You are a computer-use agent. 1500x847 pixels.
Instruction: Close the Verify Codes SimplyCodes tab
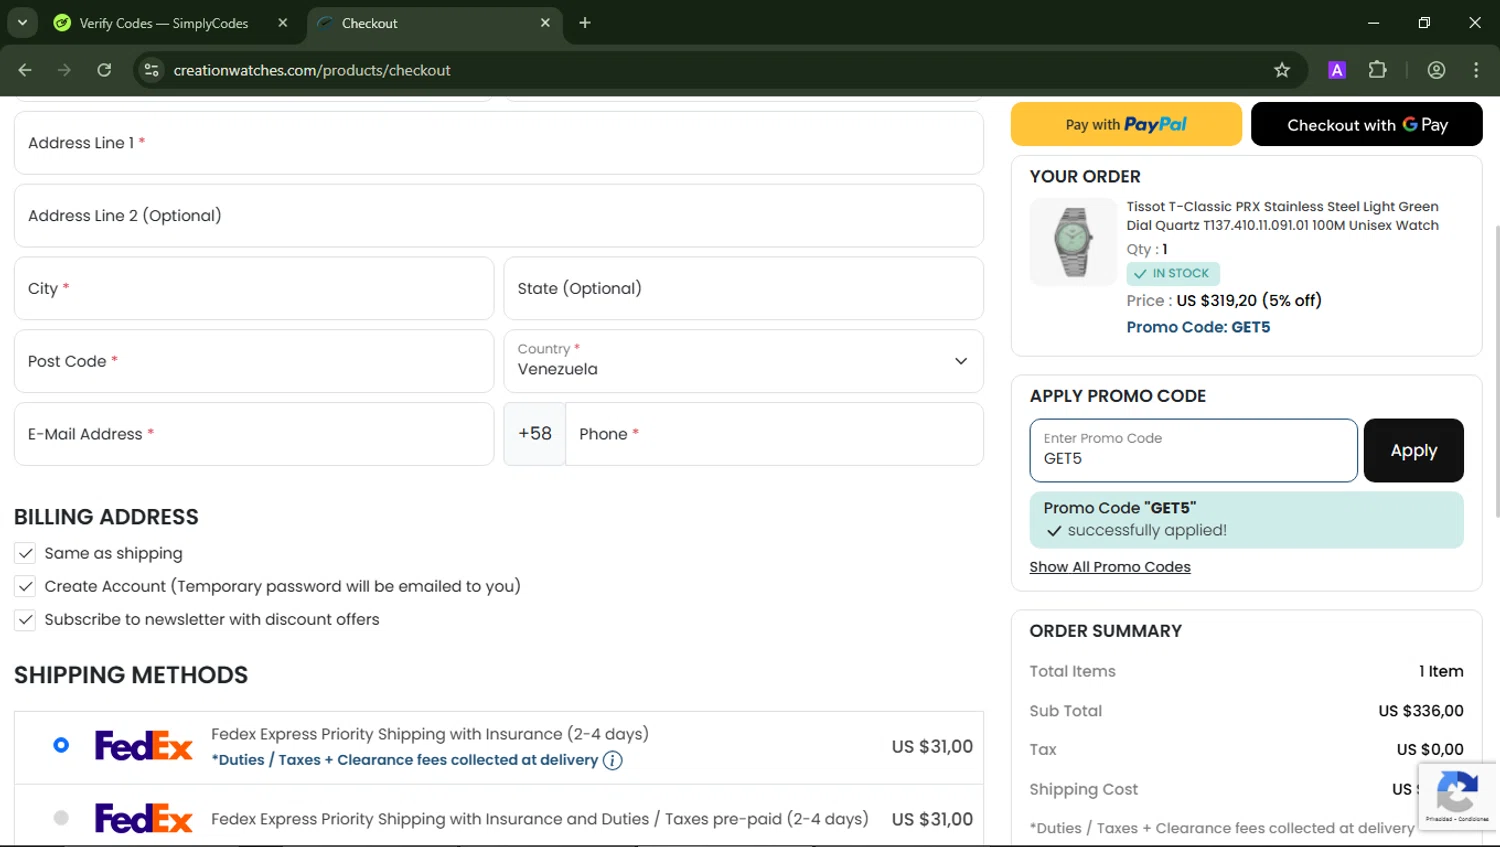pyautogui.click(x=283, y=23)
